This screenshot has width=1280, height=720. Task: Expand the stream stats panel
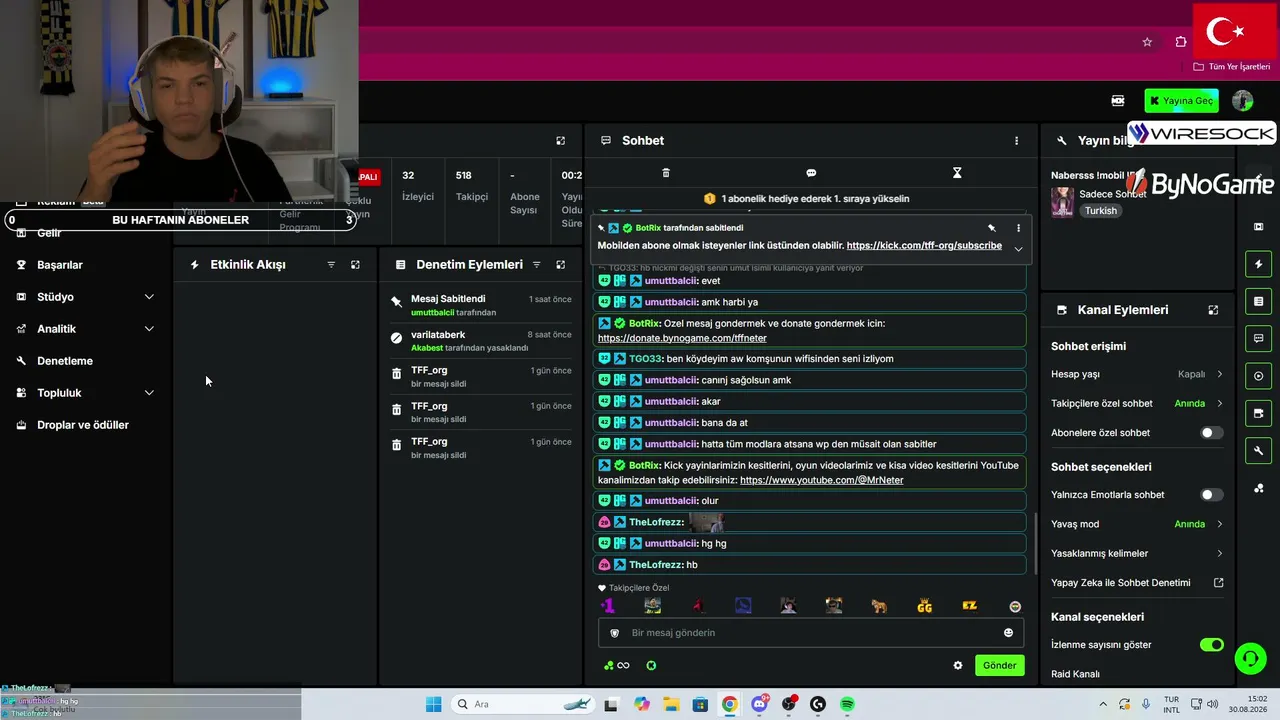coord(560,141)
